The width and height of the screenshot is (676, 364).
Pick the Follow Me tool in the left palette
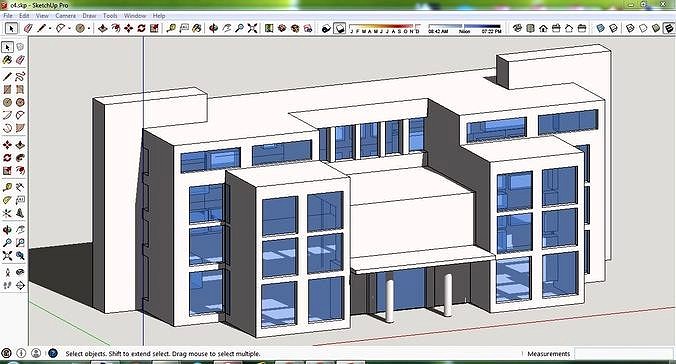pos(20,158)
